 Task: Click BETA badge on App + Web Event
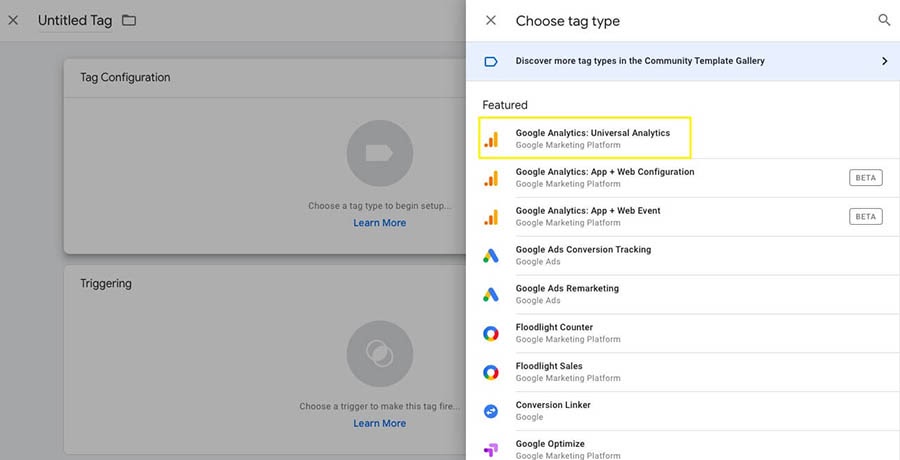pyautogui.click(x=866, y=217)
